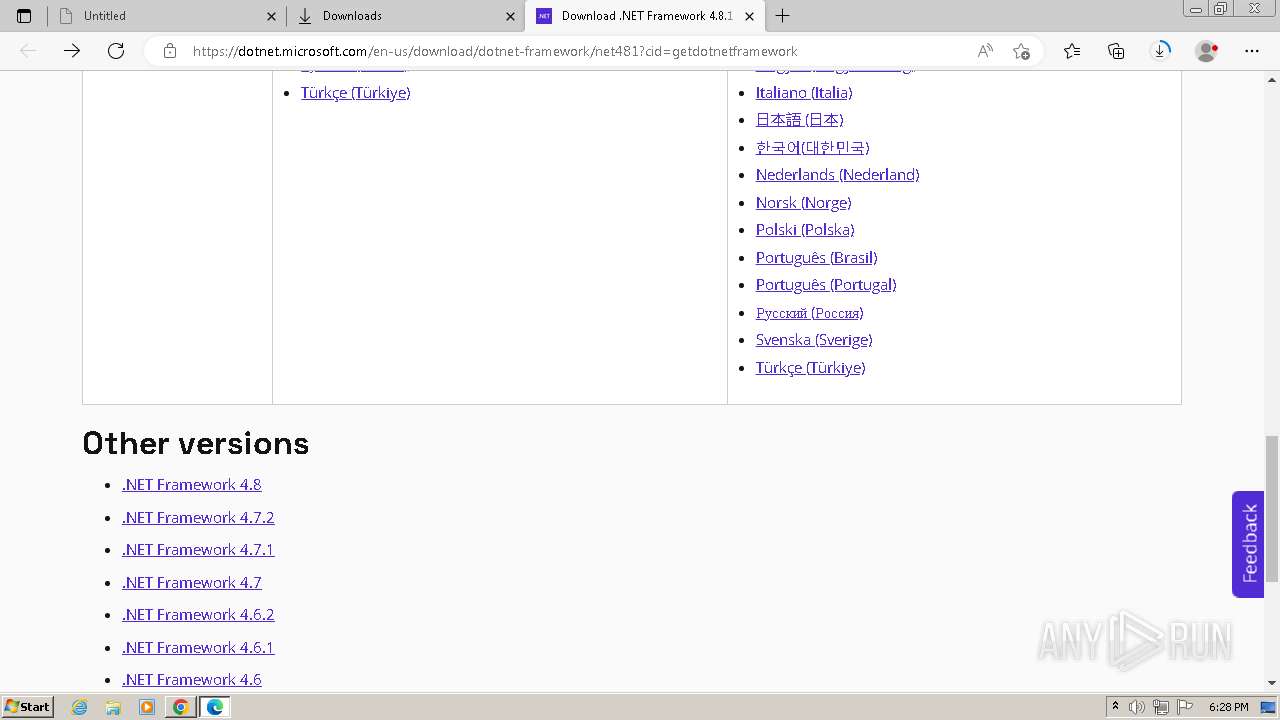Add this page to favorites
Image resolution: width=1280 pixels, height=720 pixels.
click(1021, 51)
